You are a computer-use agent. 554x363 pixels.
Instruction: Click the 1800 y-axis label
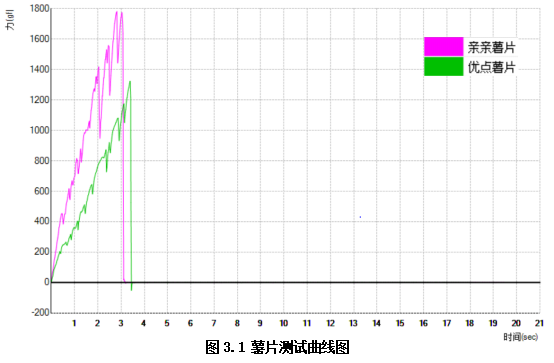pyautogui.click(x=40, y=9)
